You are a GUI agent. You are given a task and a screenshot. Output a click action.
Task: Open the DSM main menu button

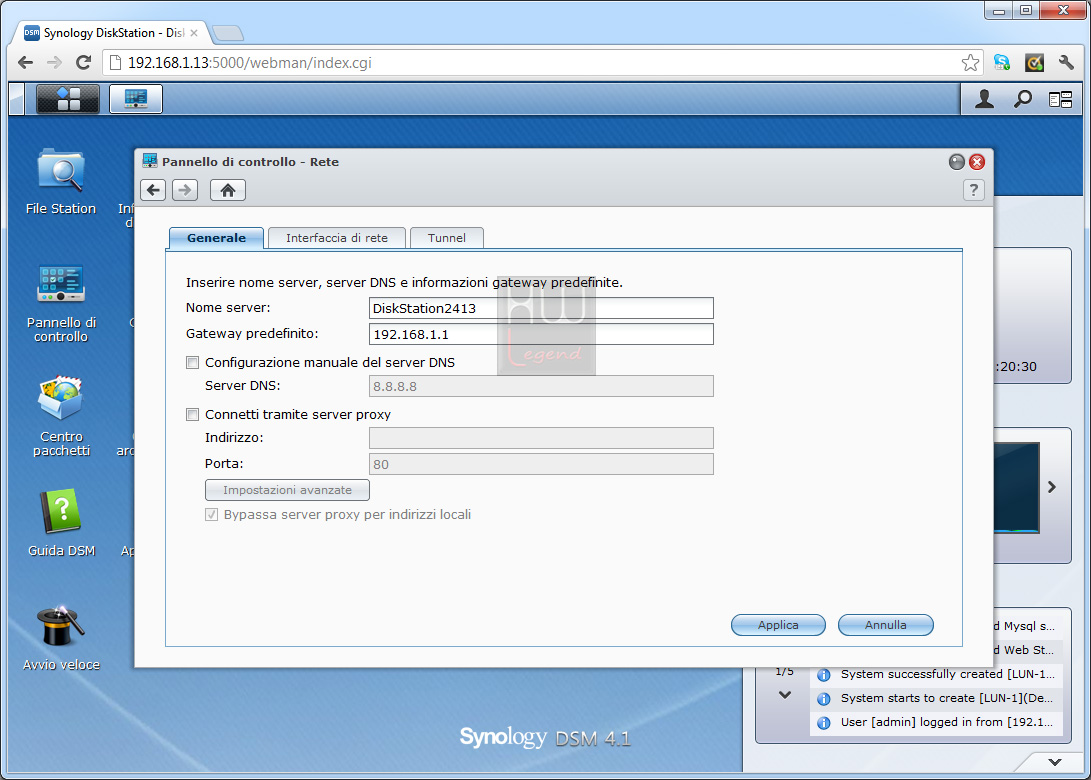(67, 99)
